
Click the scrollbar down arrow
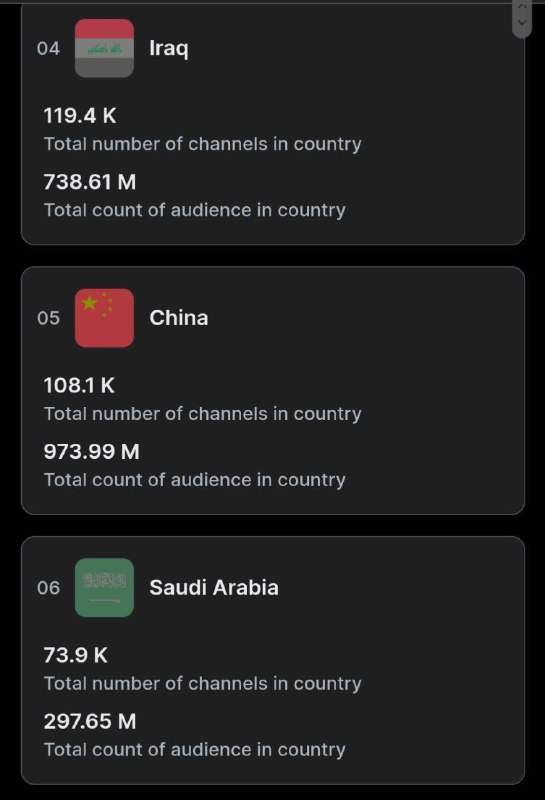[522, 22]
